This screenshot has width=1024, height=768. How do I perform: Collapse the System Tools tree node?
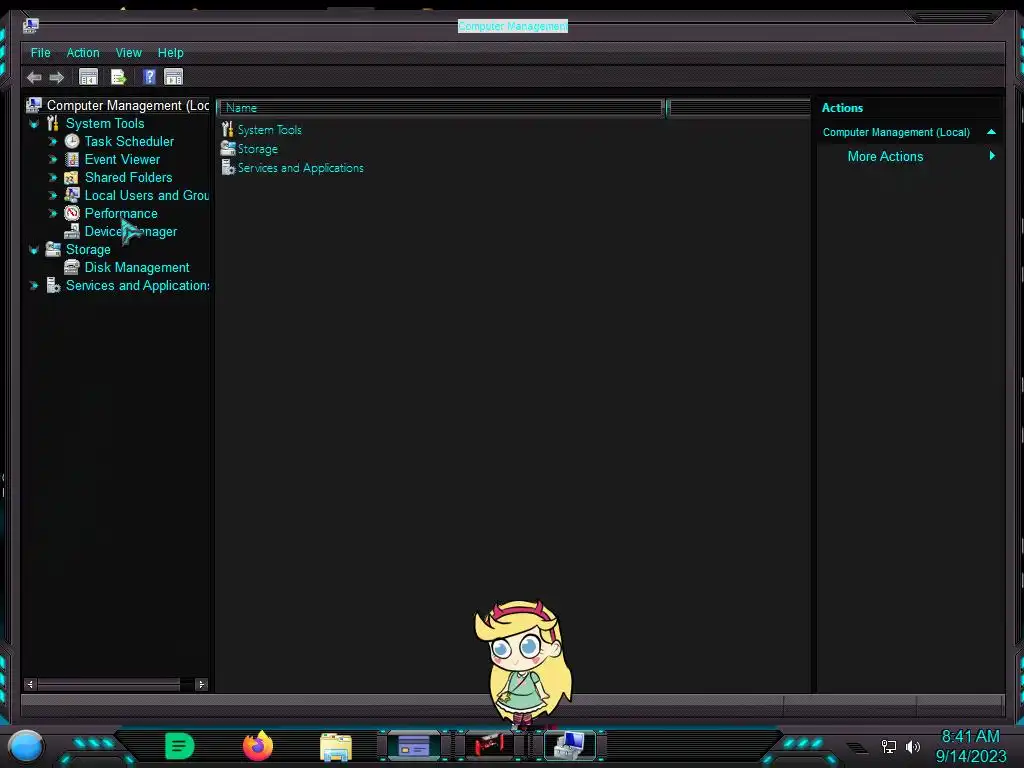[x=34, y=123]
